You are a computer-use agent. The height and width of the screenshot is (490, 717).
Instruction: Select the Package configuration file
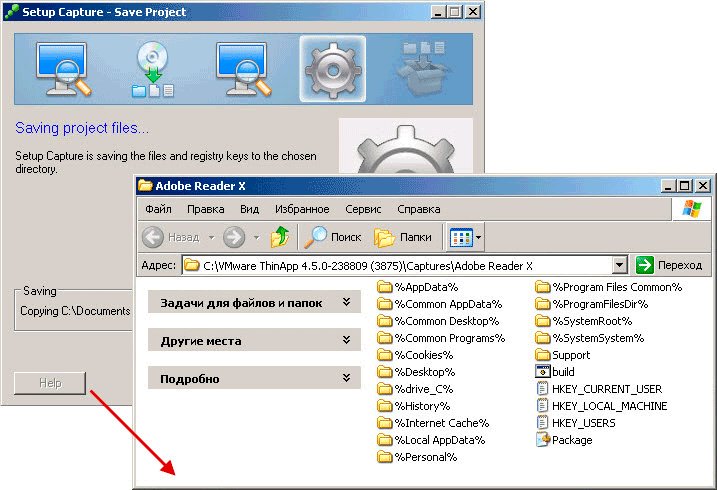pos(564,440)
